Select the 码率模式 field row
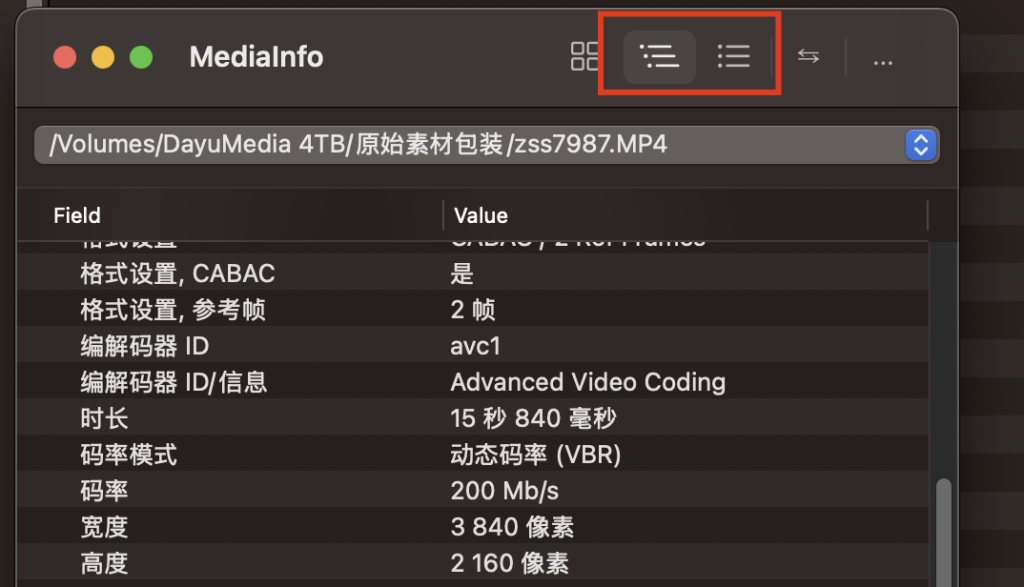Image resolution: width=1024 pixels, height=587 pixels. 128,454
